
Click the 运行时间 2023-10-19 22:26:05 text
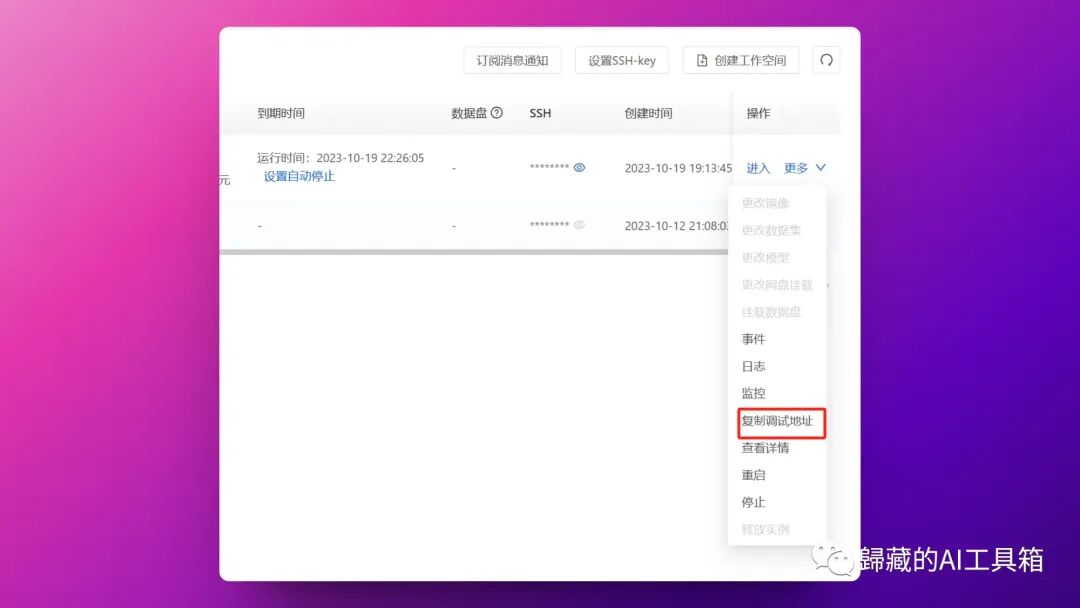tap(340, 158)
